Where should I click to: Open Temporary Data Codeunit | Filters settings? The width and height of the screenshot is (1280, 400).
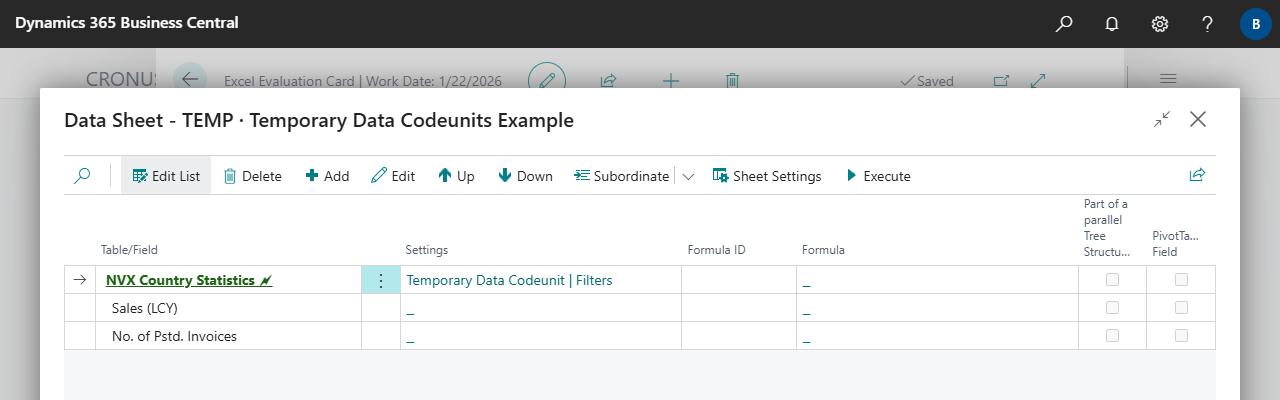point(509,280)
